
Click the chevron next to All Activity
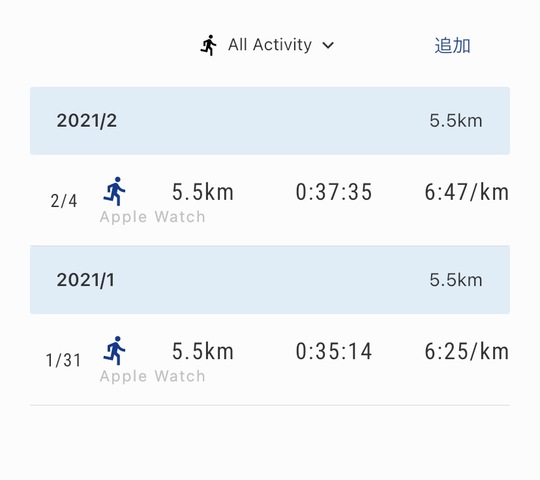point(328,45)
